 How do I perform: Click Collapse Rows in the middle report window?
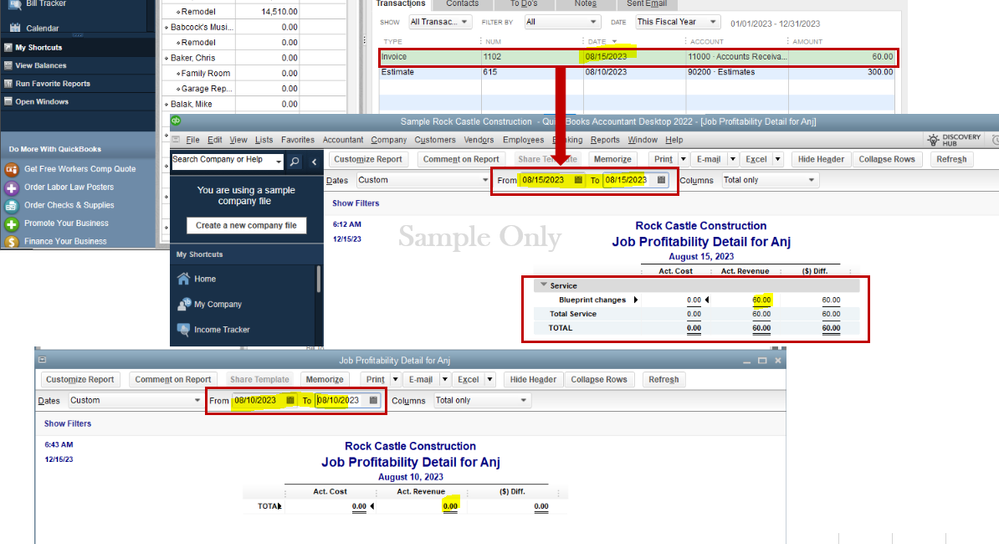[887, 159]
